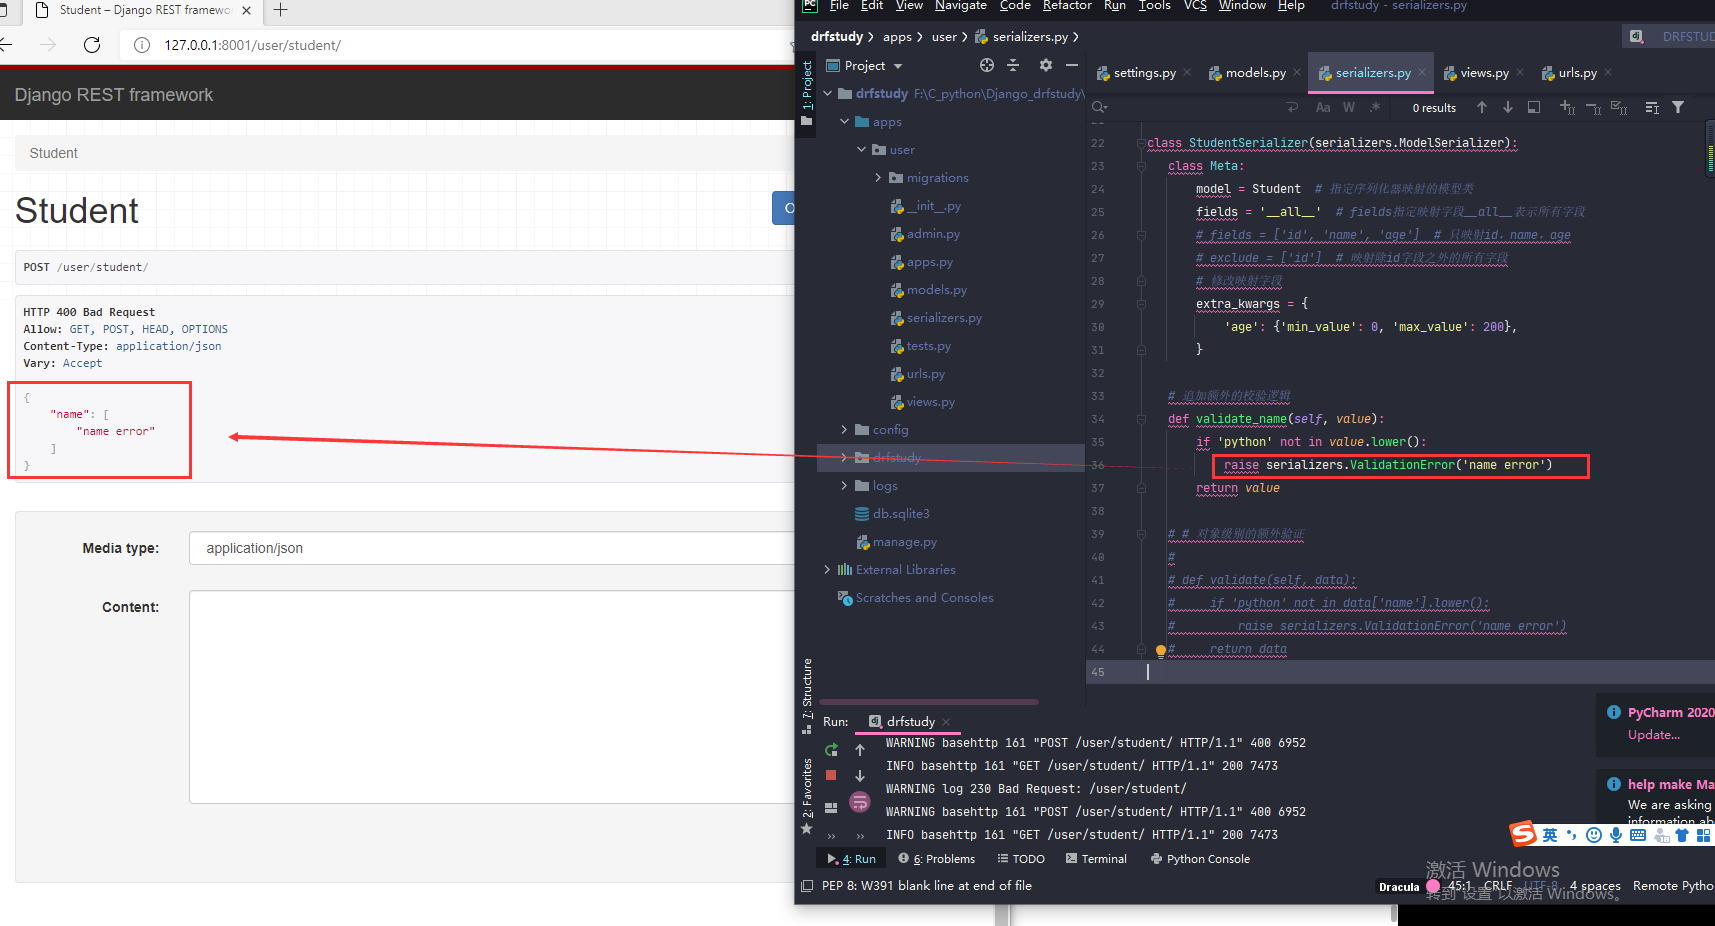Open new browser tab
Screen dimensions: 1715x926
pos(281,10)
